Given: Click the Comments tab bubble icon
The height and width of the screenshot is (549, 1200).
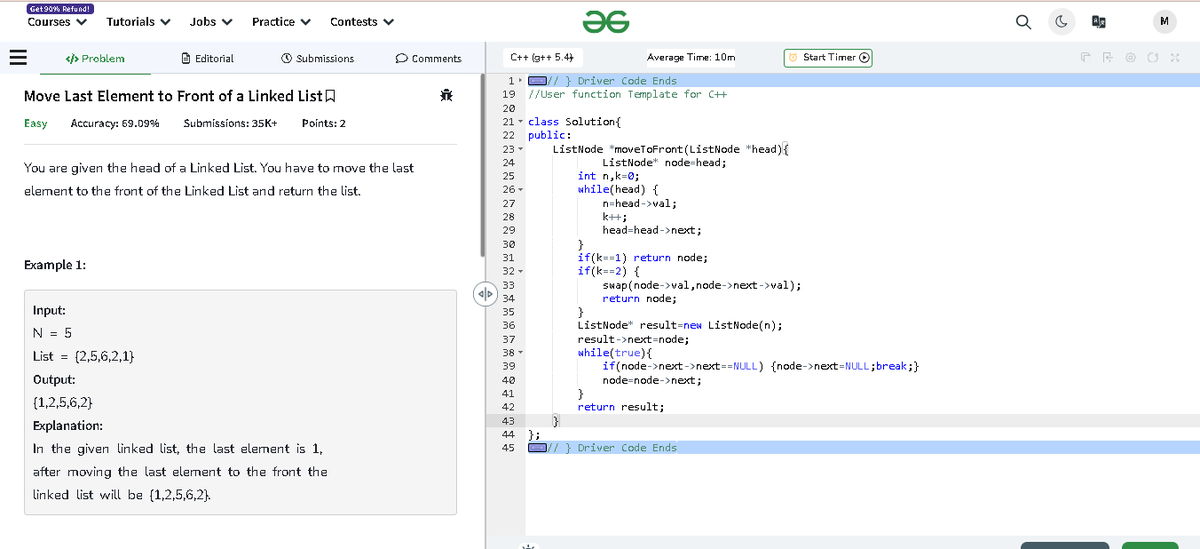Looking at the screenshot, I should pyautogui.click(x=401, y=58).
